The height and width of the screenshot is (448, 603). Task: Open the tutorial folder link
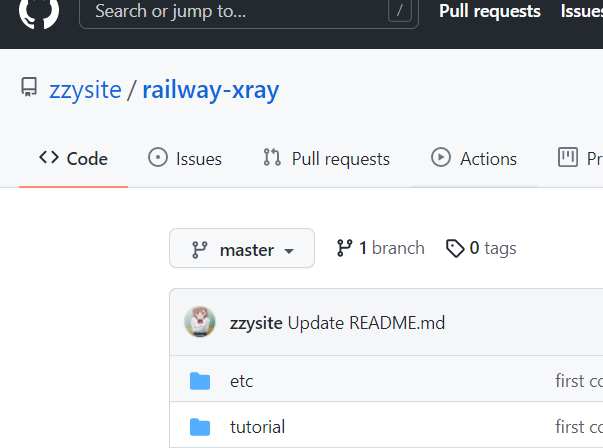click(x=257, y=427)
